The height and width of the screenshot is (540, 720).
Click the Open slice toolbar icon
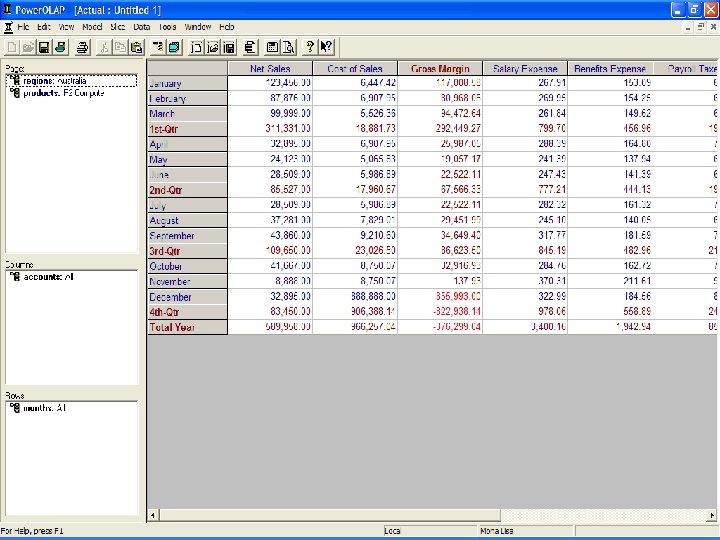213,47
